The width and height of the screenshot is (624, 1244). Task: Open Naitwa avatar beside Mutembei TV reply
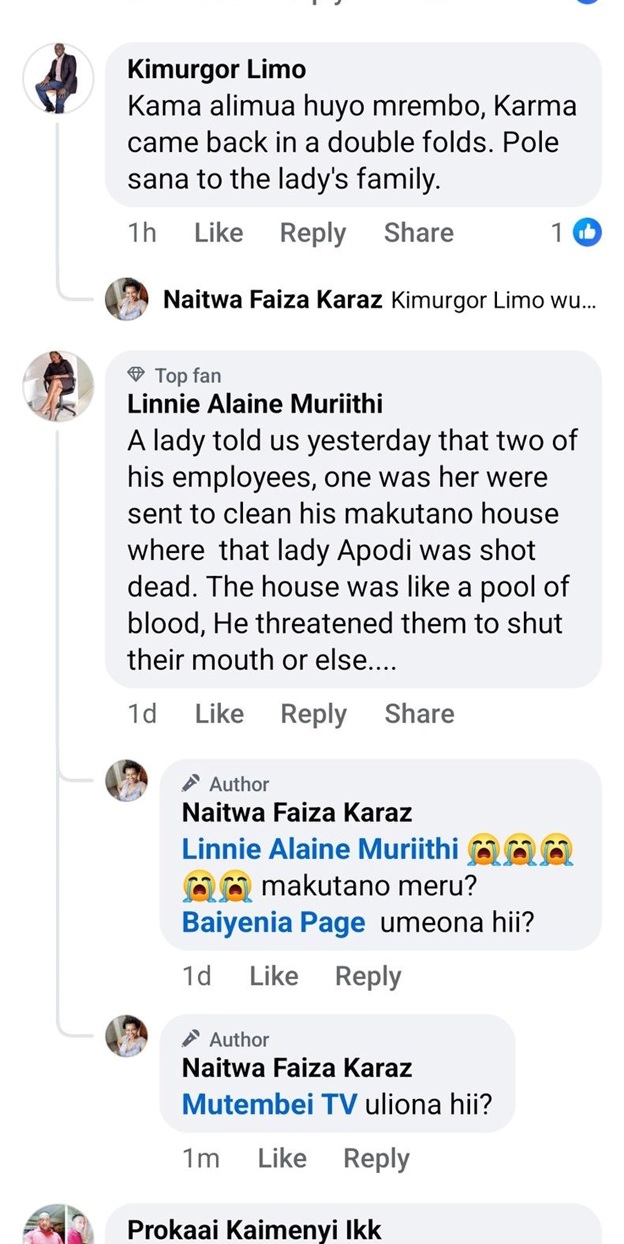127,1035
